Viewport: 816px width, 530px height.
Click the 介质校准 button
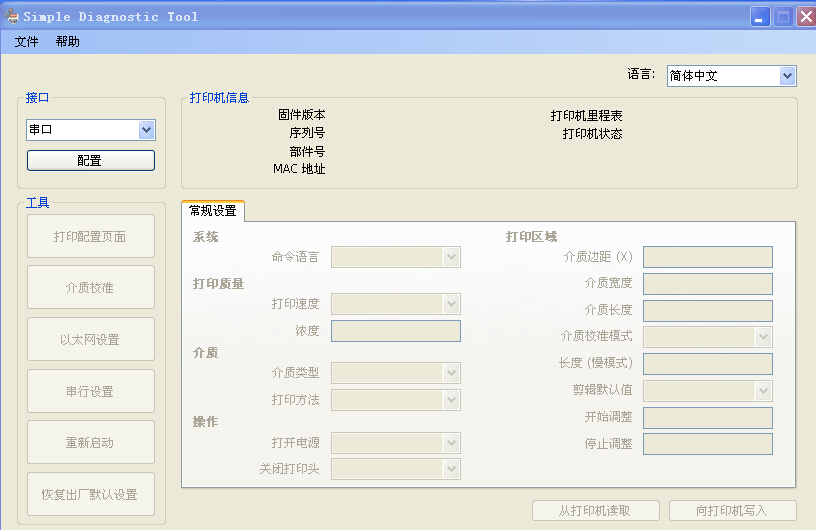tap(90, 288)
